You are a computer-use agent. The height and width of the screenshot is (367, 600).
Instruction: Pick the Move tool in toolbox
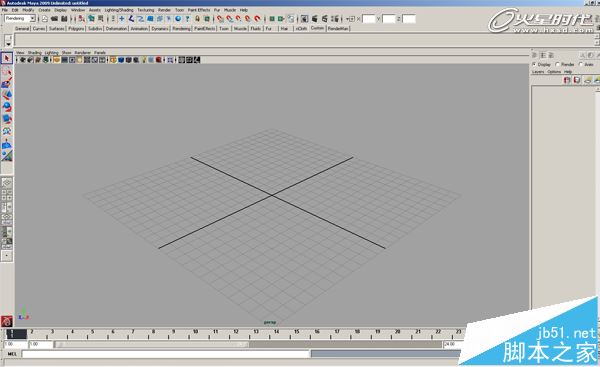(7, 95)
